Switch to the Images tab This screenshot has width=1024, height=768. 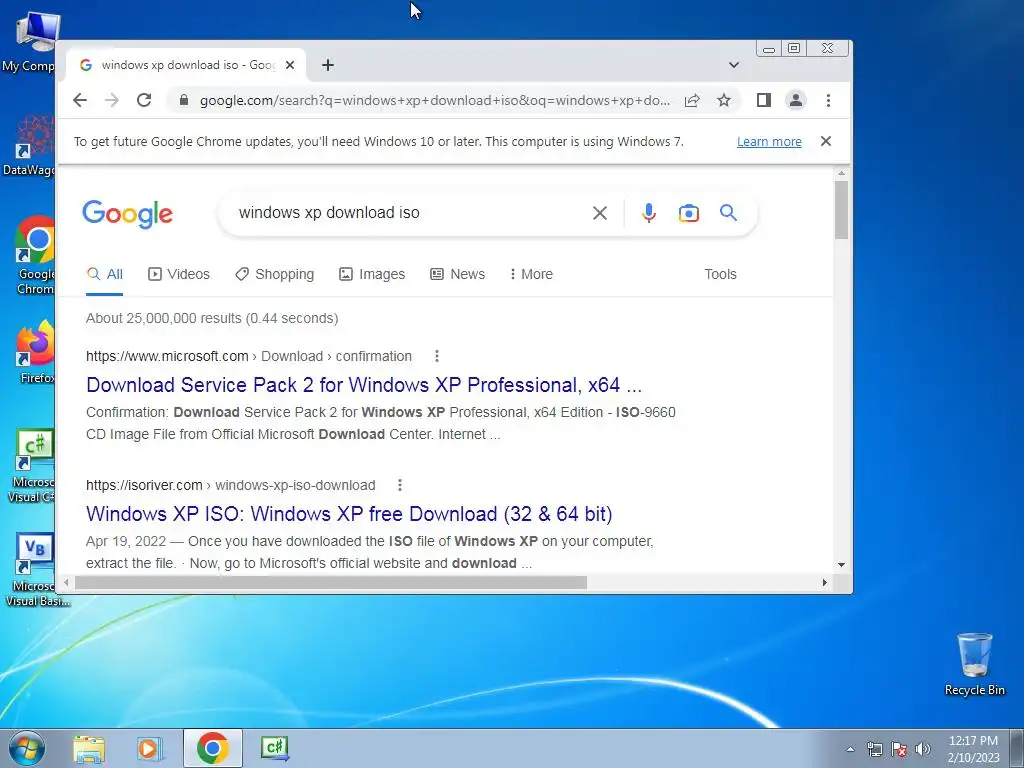point(372,274)
